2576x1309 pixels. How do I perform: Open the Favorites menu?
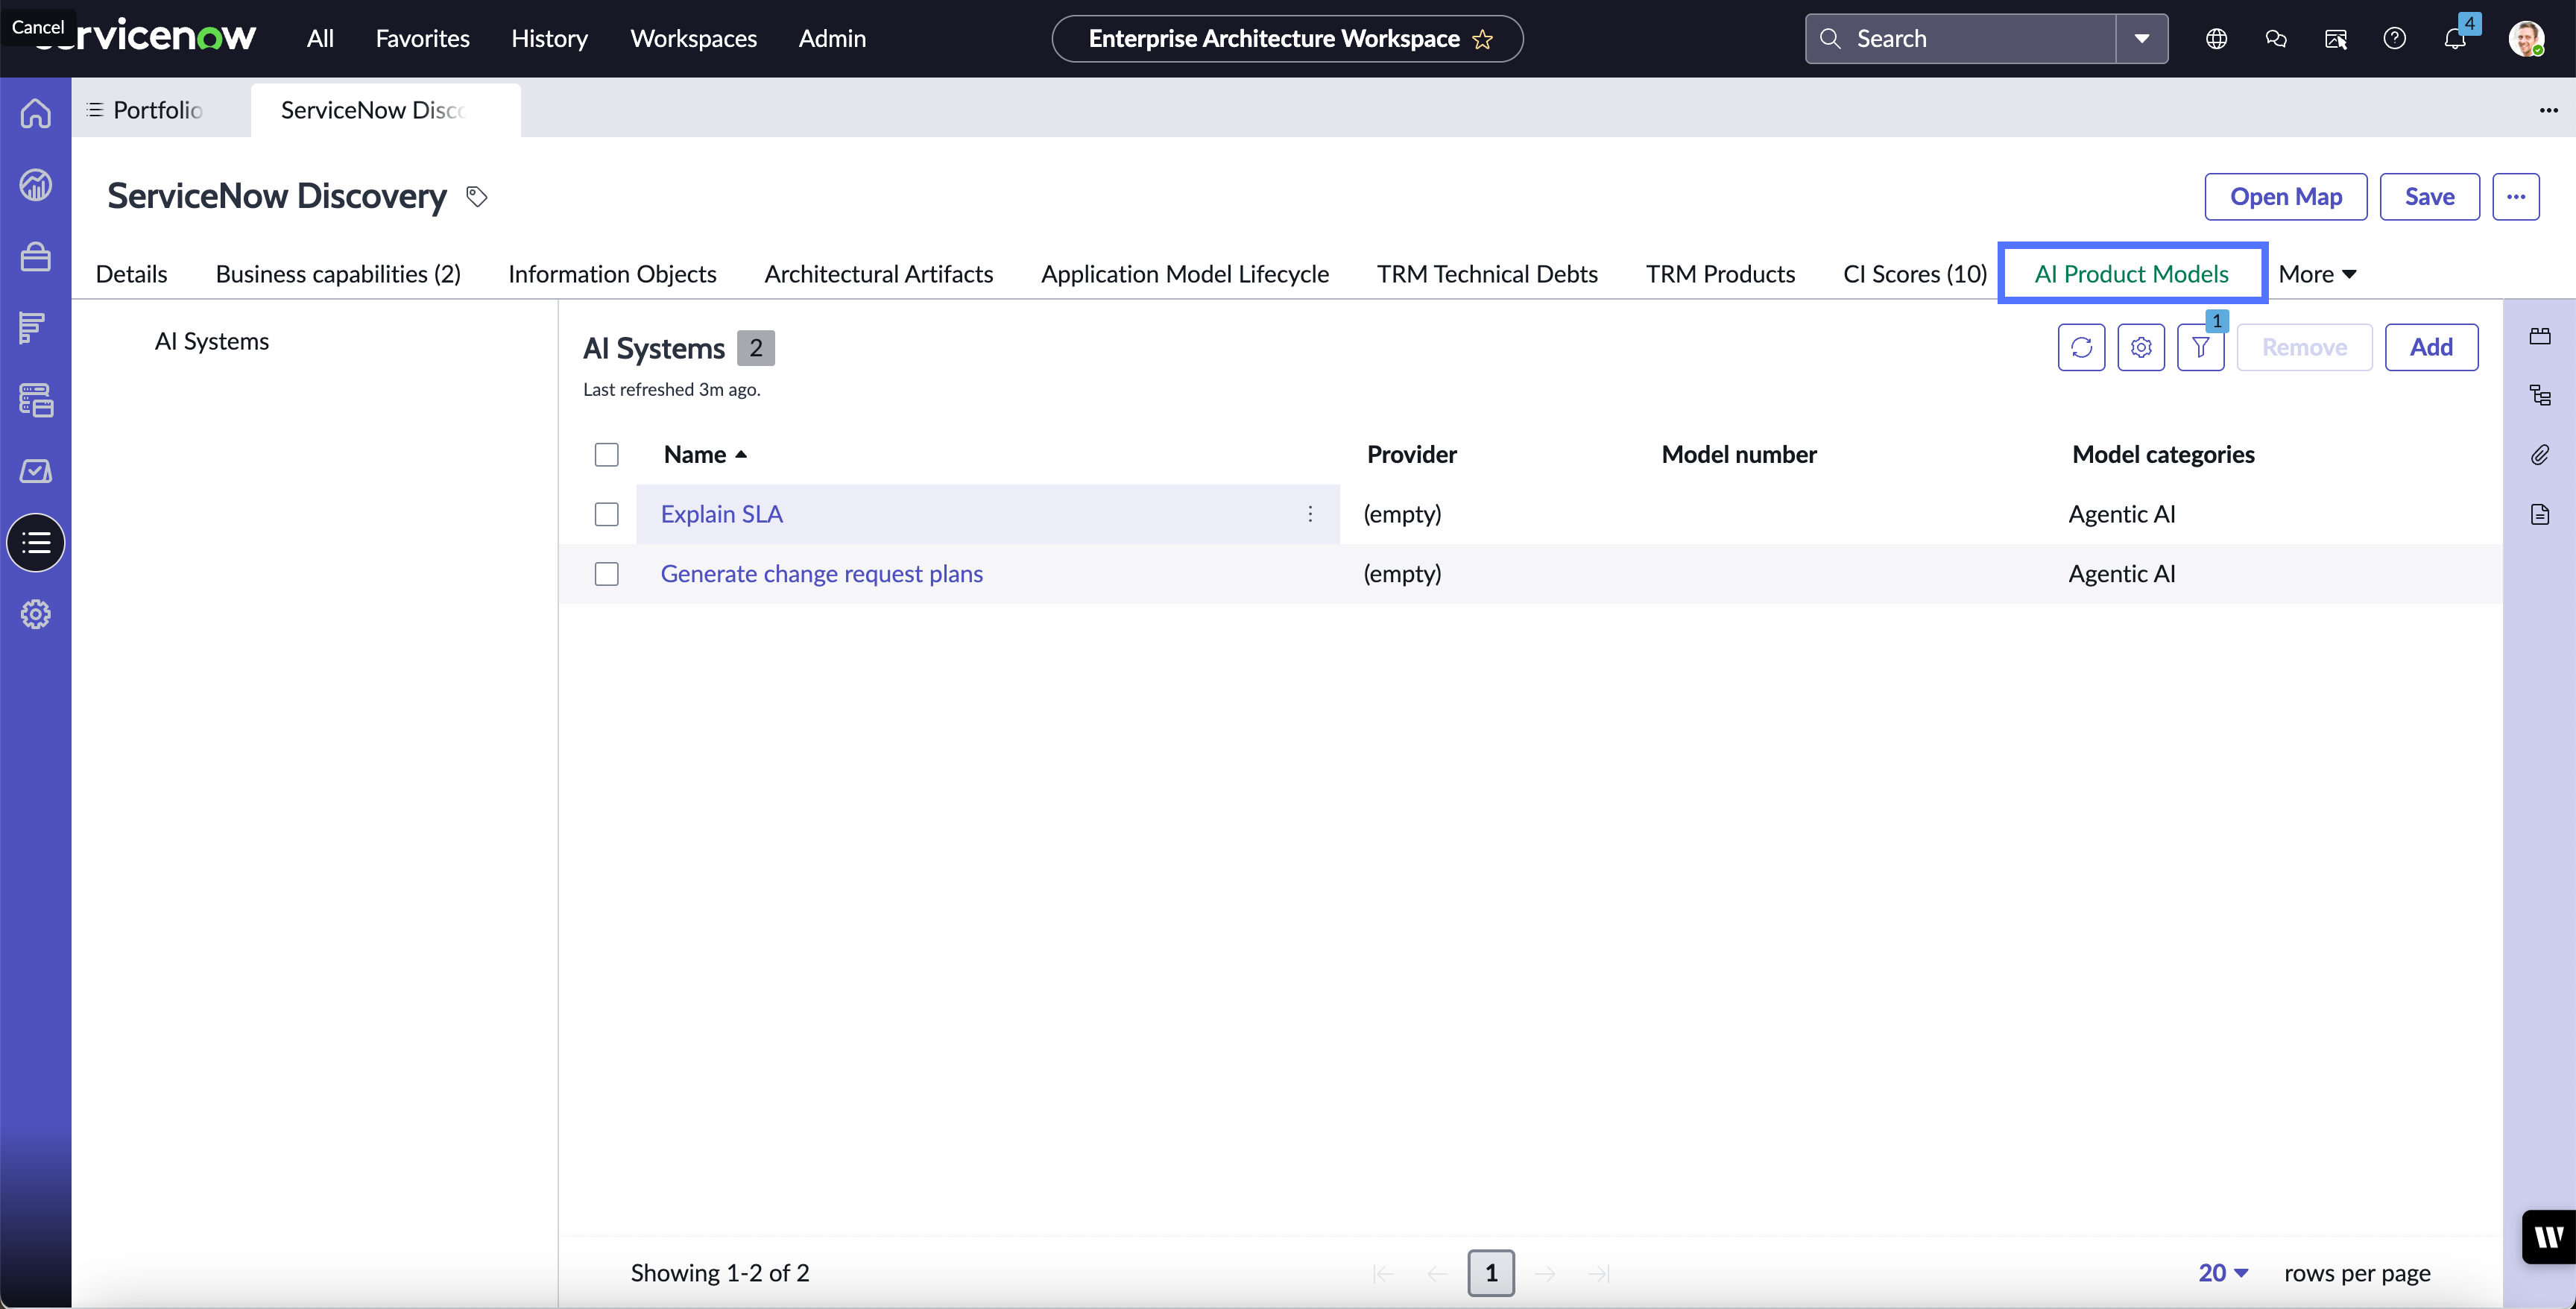[422, 39]
